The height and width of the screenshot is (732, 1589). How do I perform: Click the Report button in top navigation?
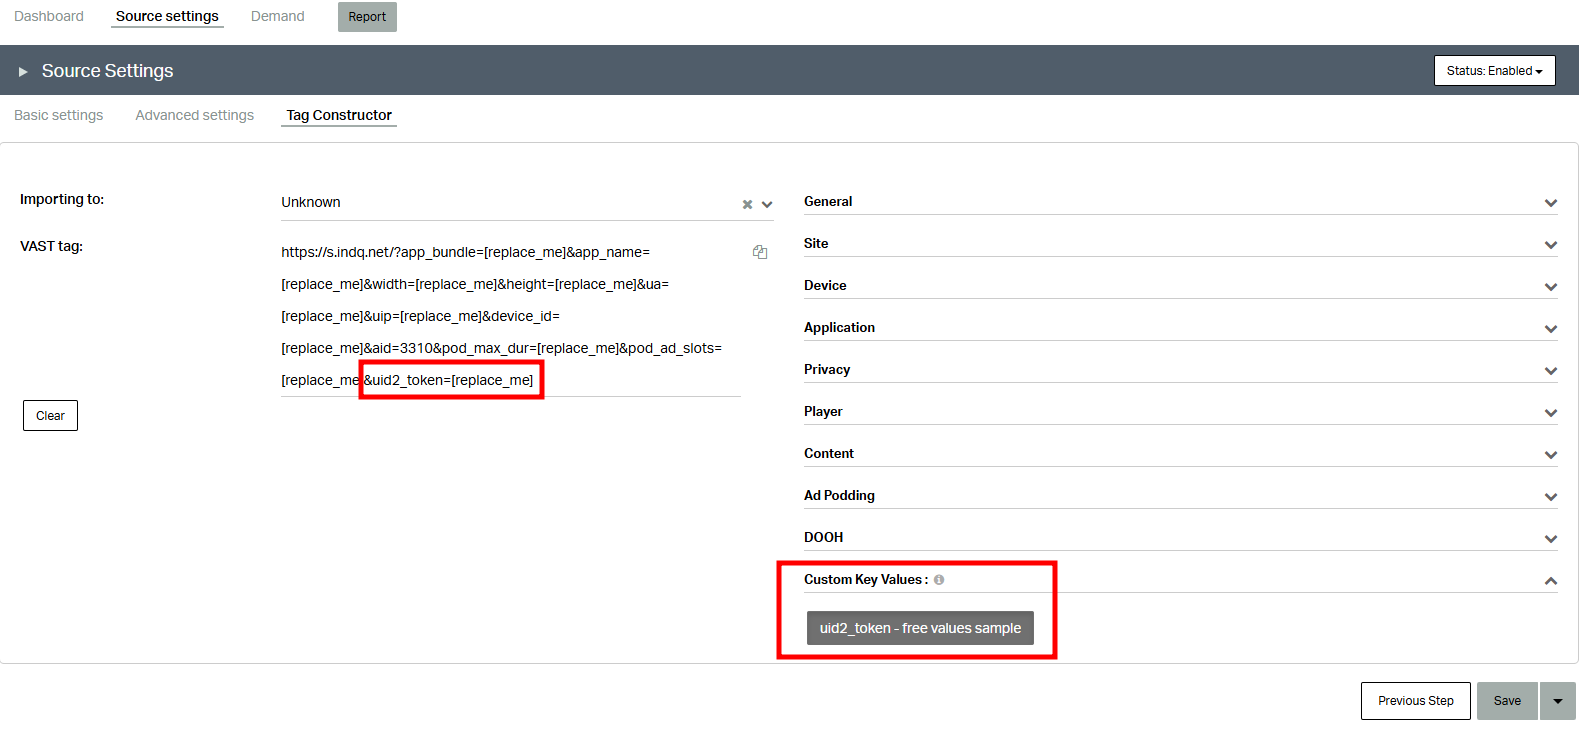[x=367, y=17]
